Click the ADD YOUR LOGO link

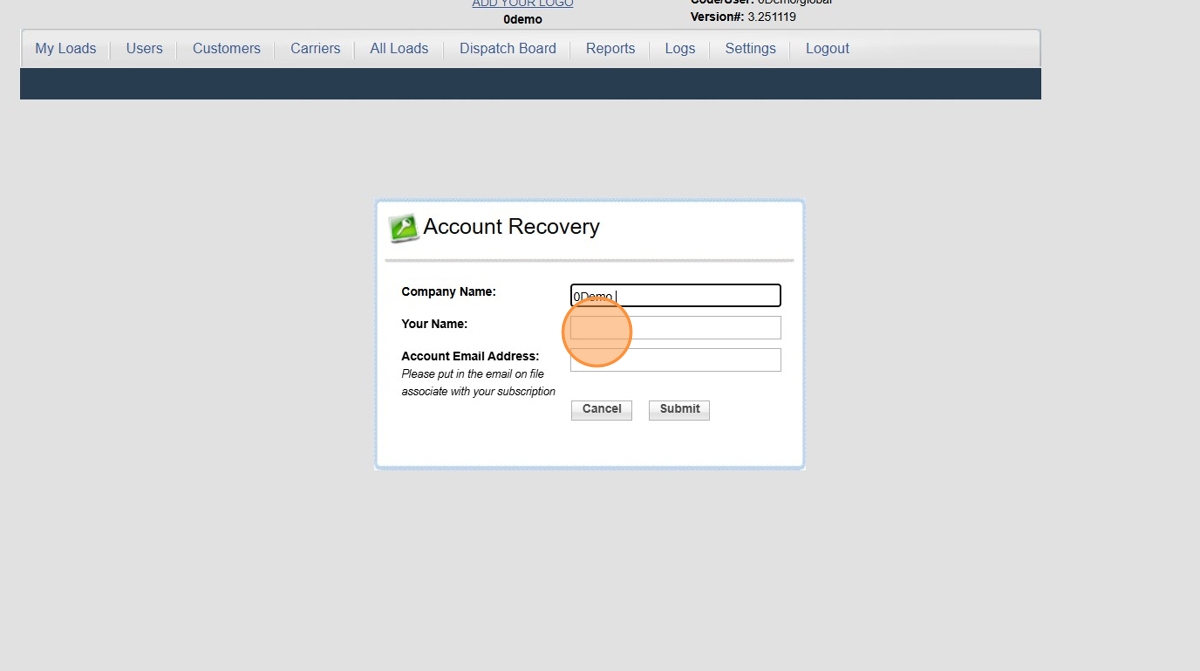(x=523, y=4)
